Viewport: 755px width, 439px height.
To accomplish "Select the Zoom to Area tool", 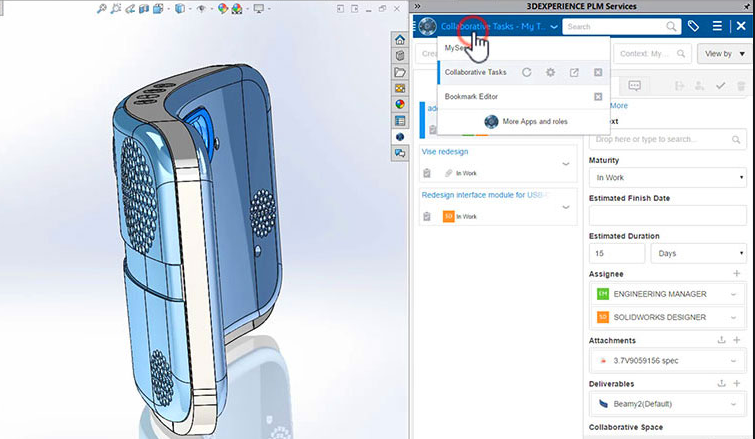I will click(x=116, y=9).
